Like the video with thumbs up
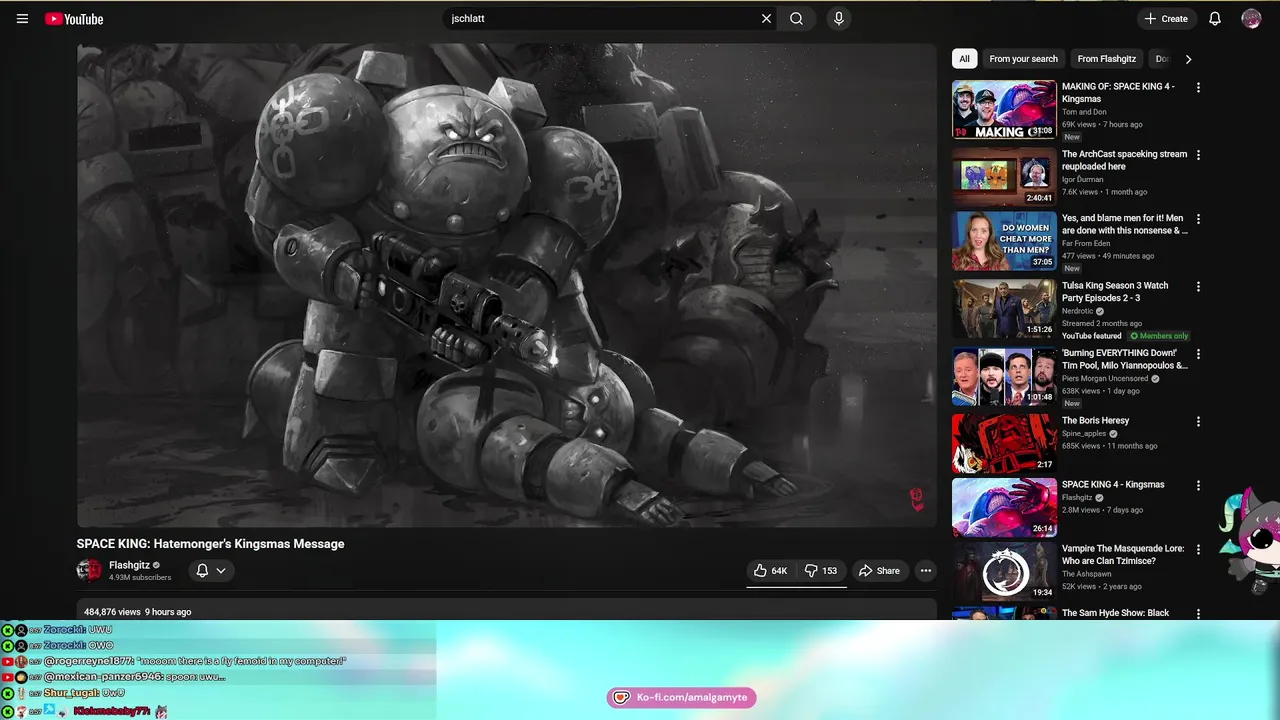This screenshot has height=720, width=1280. (x=770, y=571)
